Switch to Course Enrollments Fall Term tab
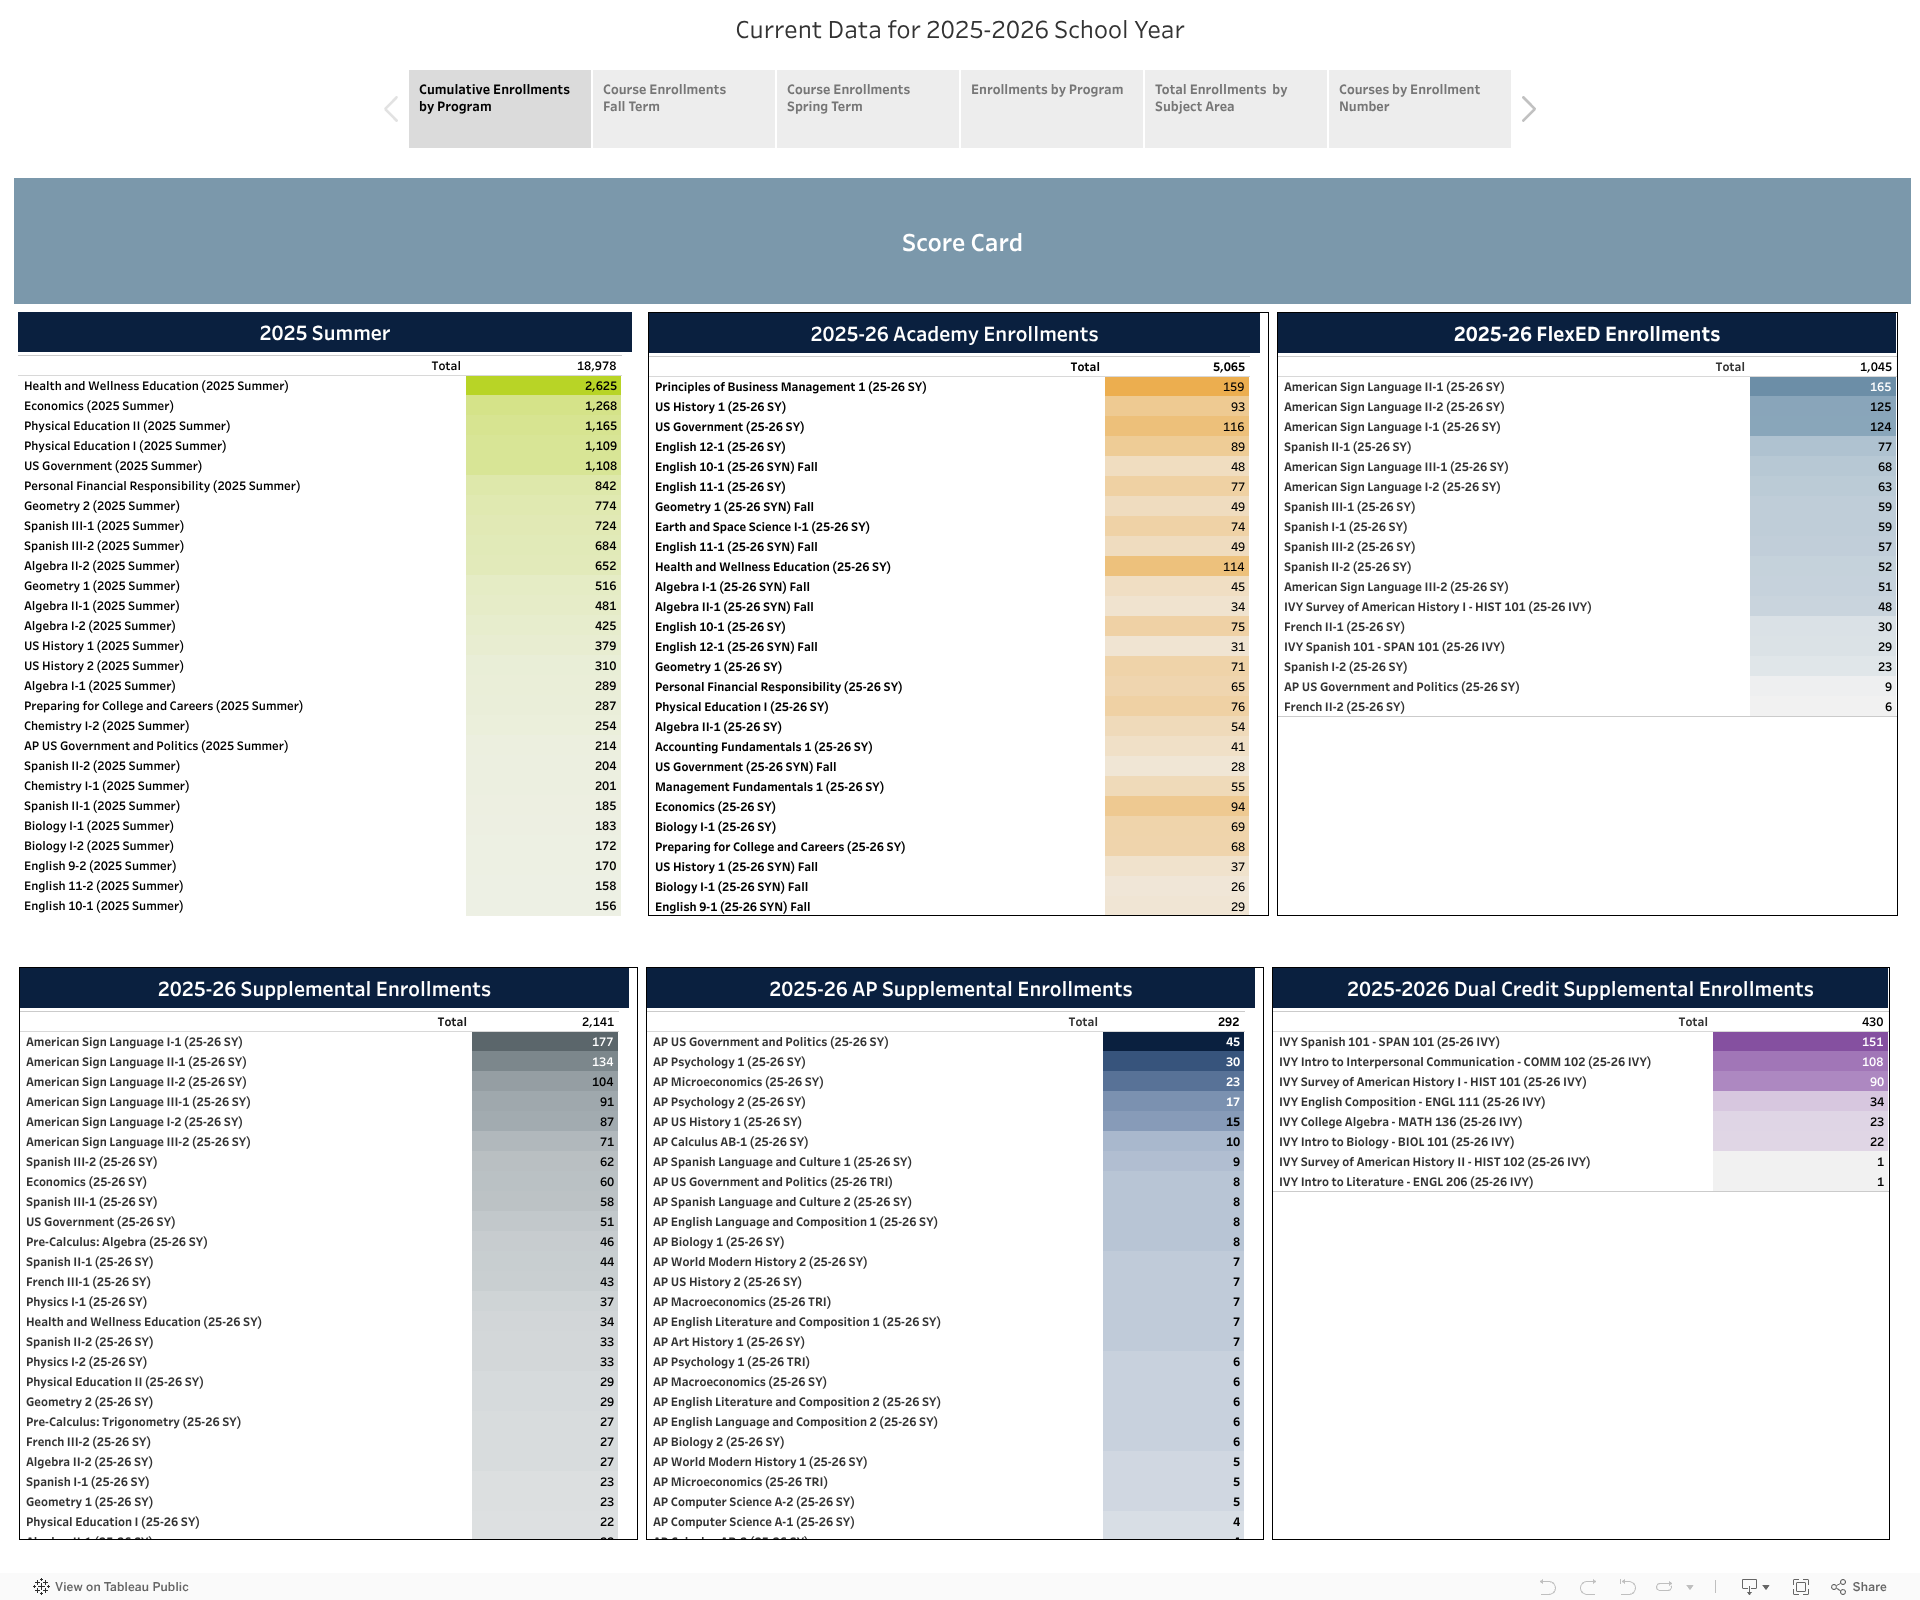This screenshot has height=1600, width=1920. [x=683, y=108]
